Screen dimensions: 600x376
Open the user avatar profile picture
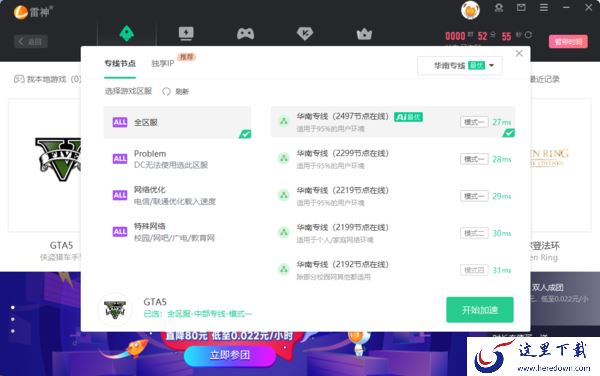[470, 10]
